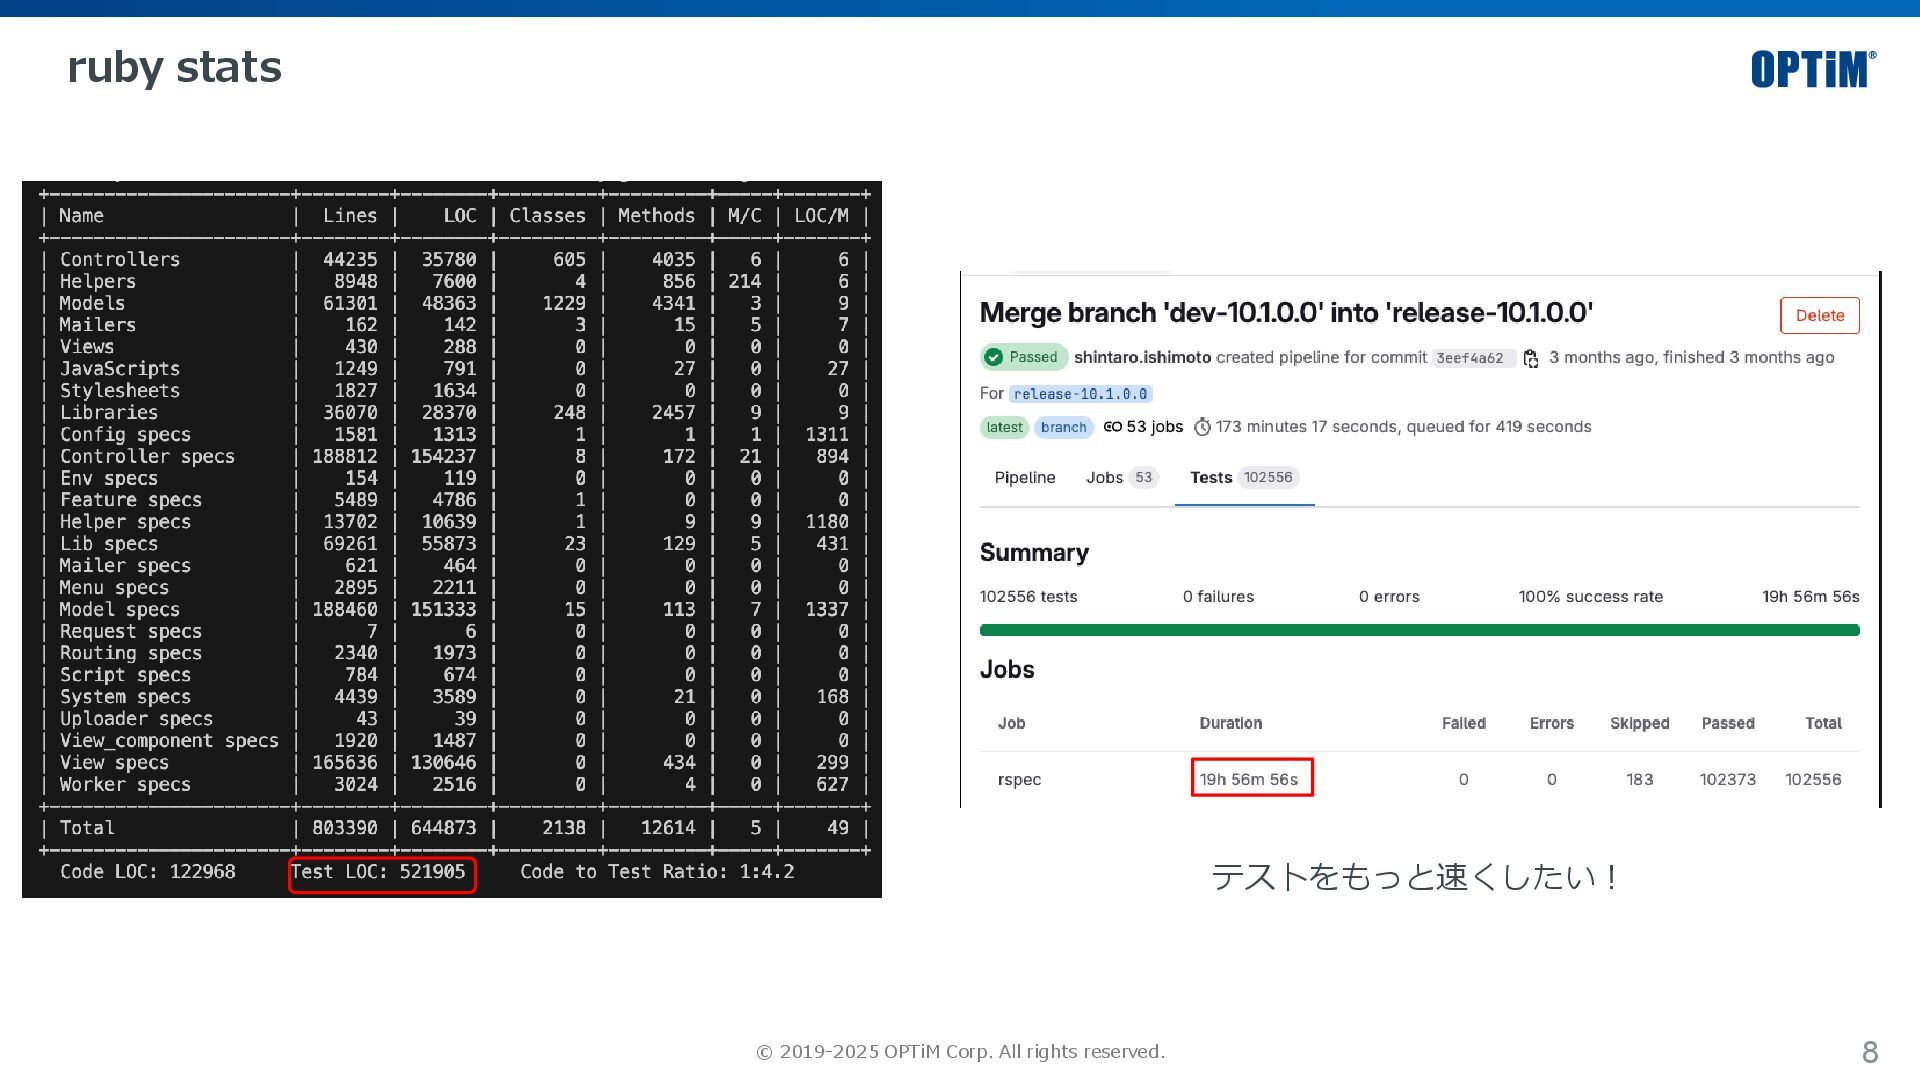1920x1080 pixels.
Task: Click the rspec duration 19h 56m 56s
Action: click(1249, 779)
